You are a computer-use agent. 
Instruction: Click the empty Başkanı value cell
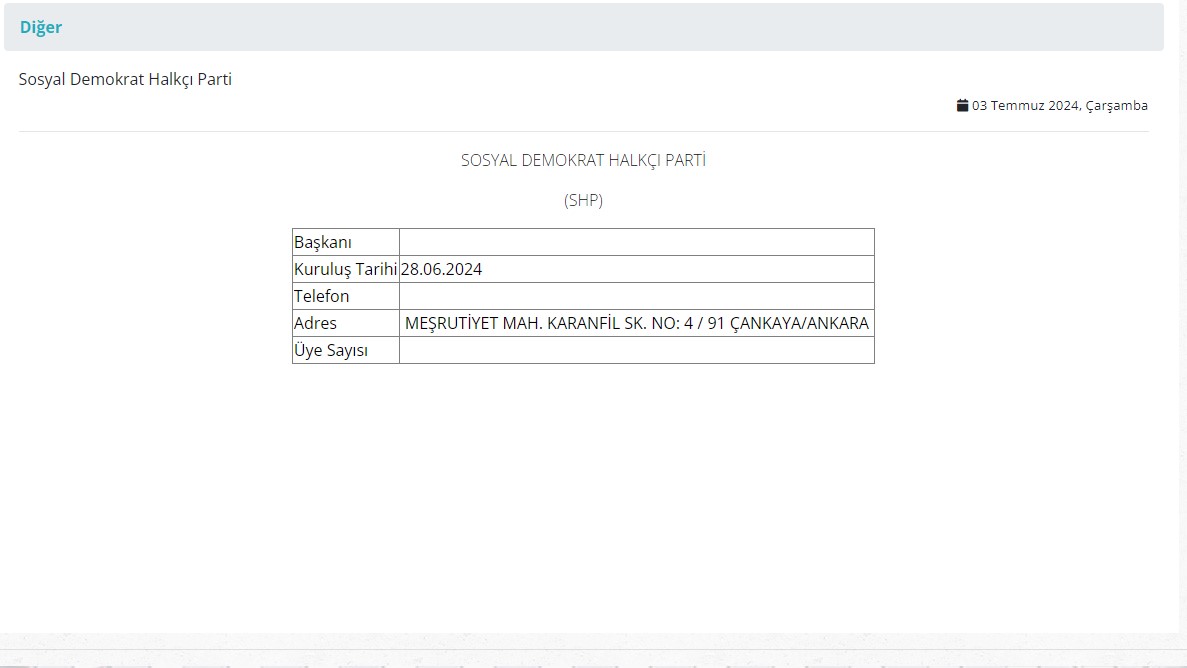tap(636, 241)
